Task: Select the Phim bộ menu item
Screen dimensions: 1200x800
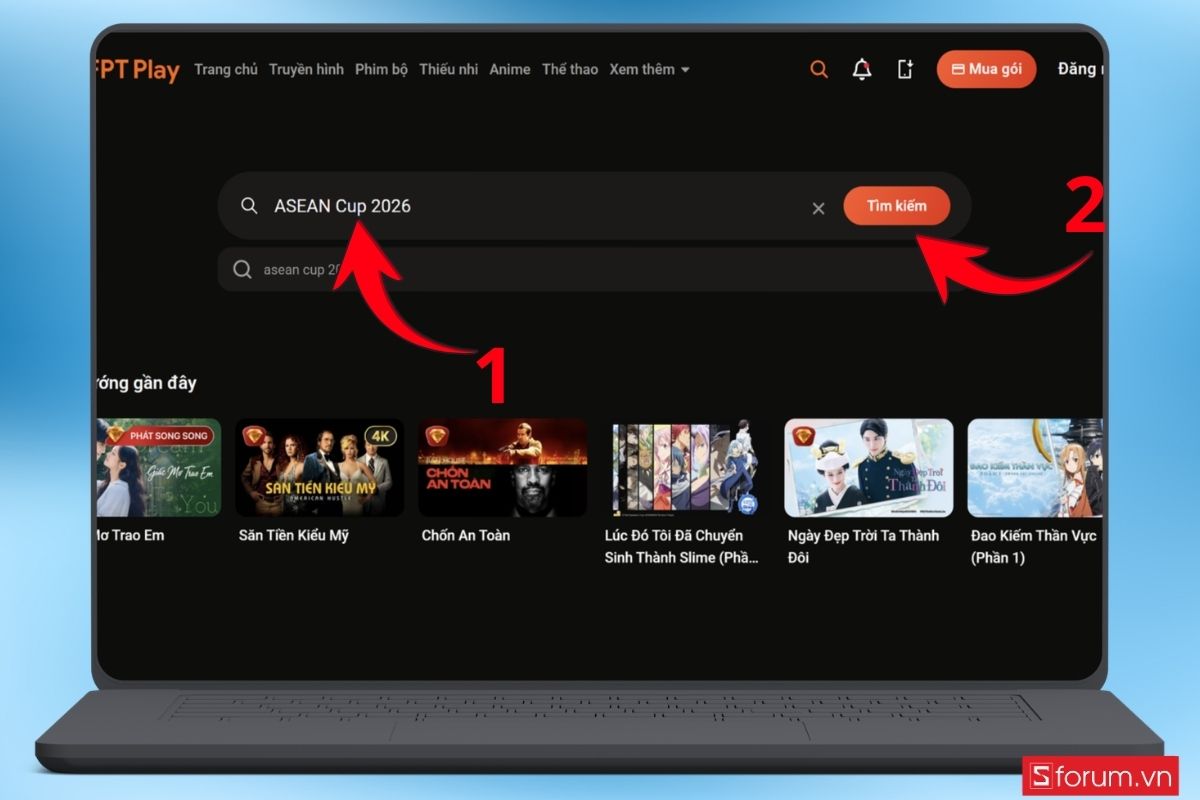Action: tap(381, 70)
